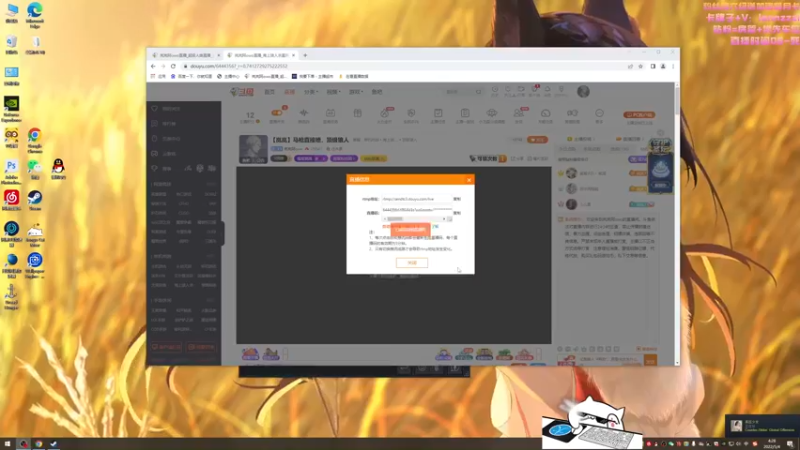Screen dimensions: 800x450
Task: Open the WeChat desktop shortcut
Action: pos(35,168)
